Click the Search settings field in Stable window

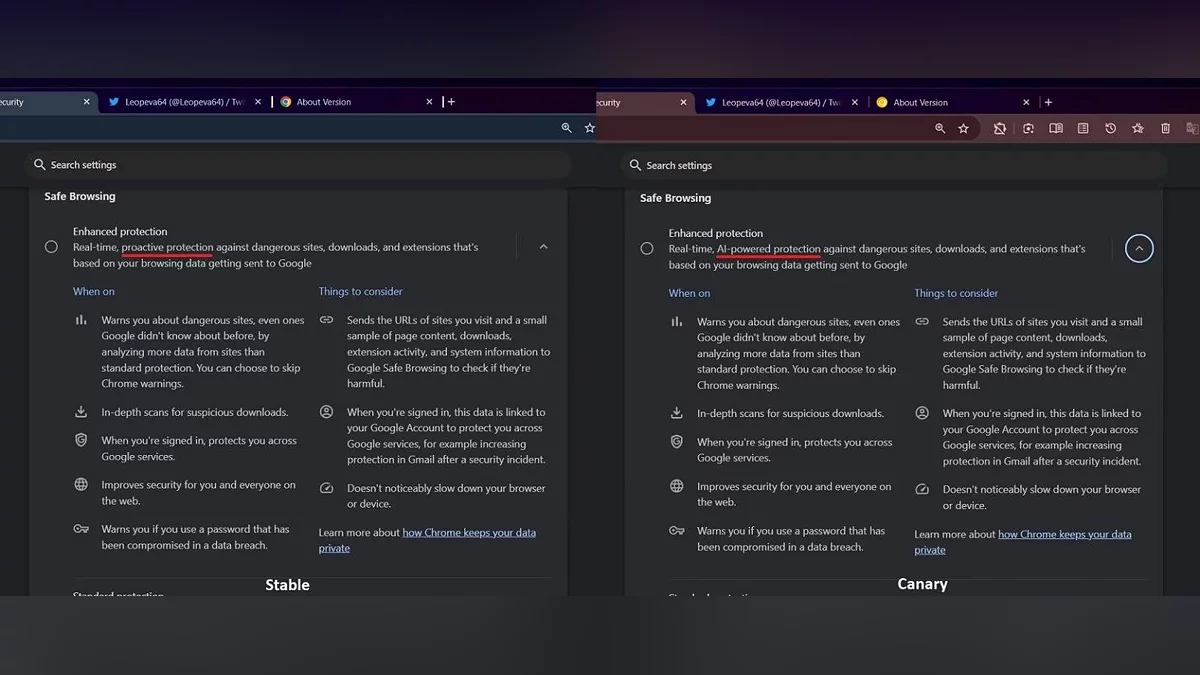(300, 165)
